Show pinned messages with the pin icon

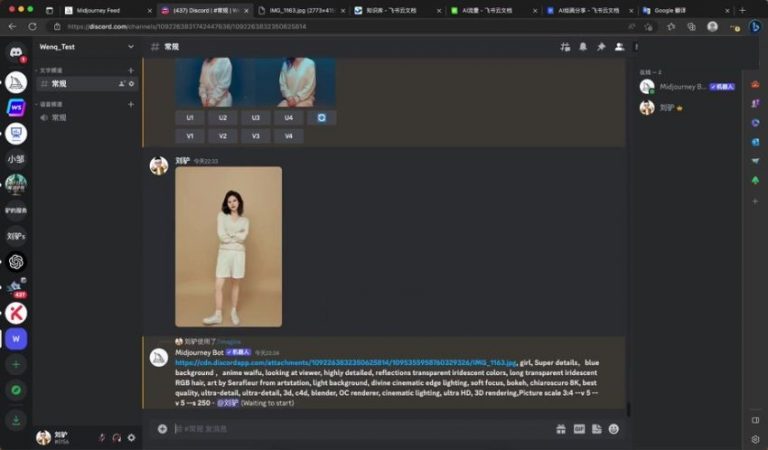pyautogui.click(x=601, y=46)
